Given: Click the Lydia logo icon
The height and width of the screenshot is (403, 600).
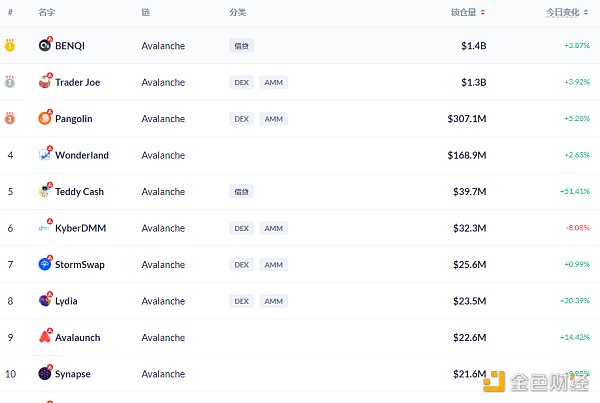Looking at the screenshot, I should (x=45, y=301).
